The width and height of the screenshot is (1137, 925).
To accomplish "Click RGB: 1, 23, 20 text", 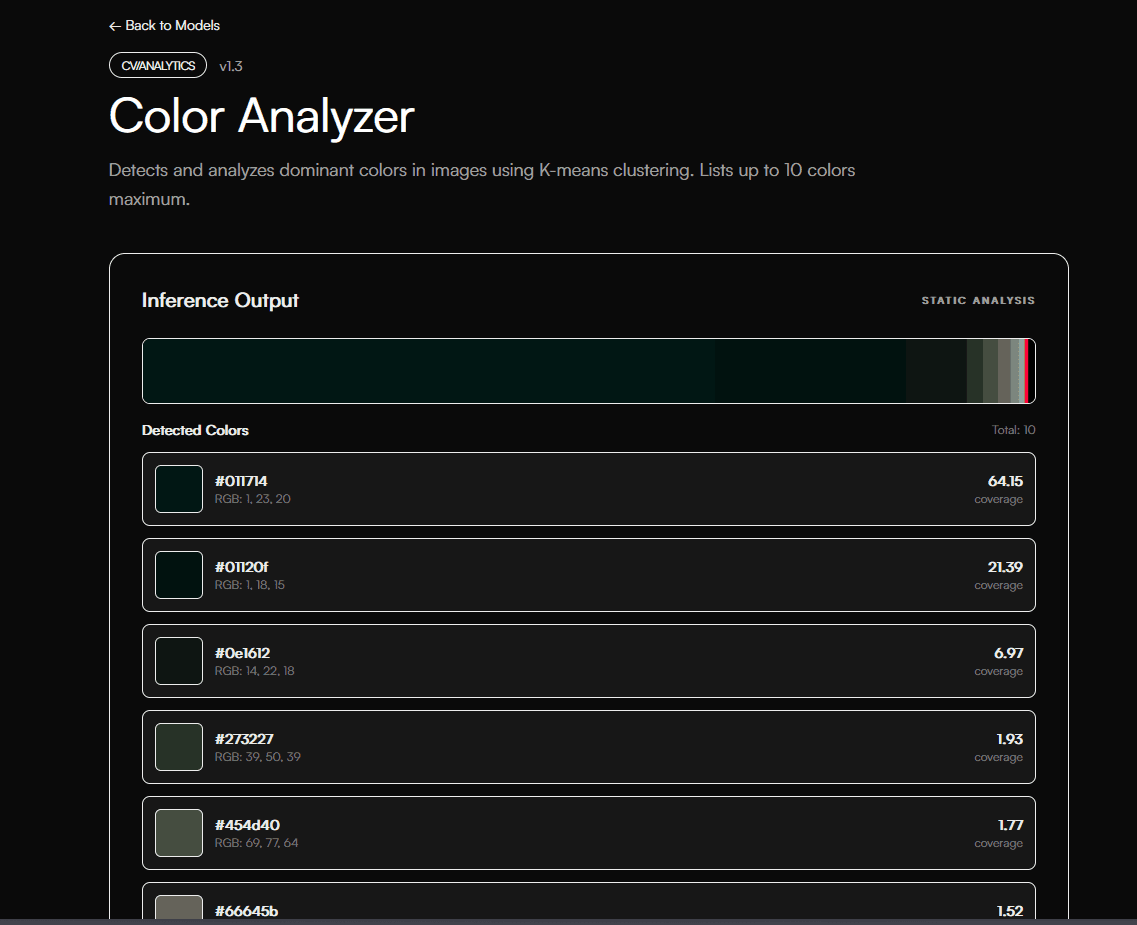I will point(252,499).
